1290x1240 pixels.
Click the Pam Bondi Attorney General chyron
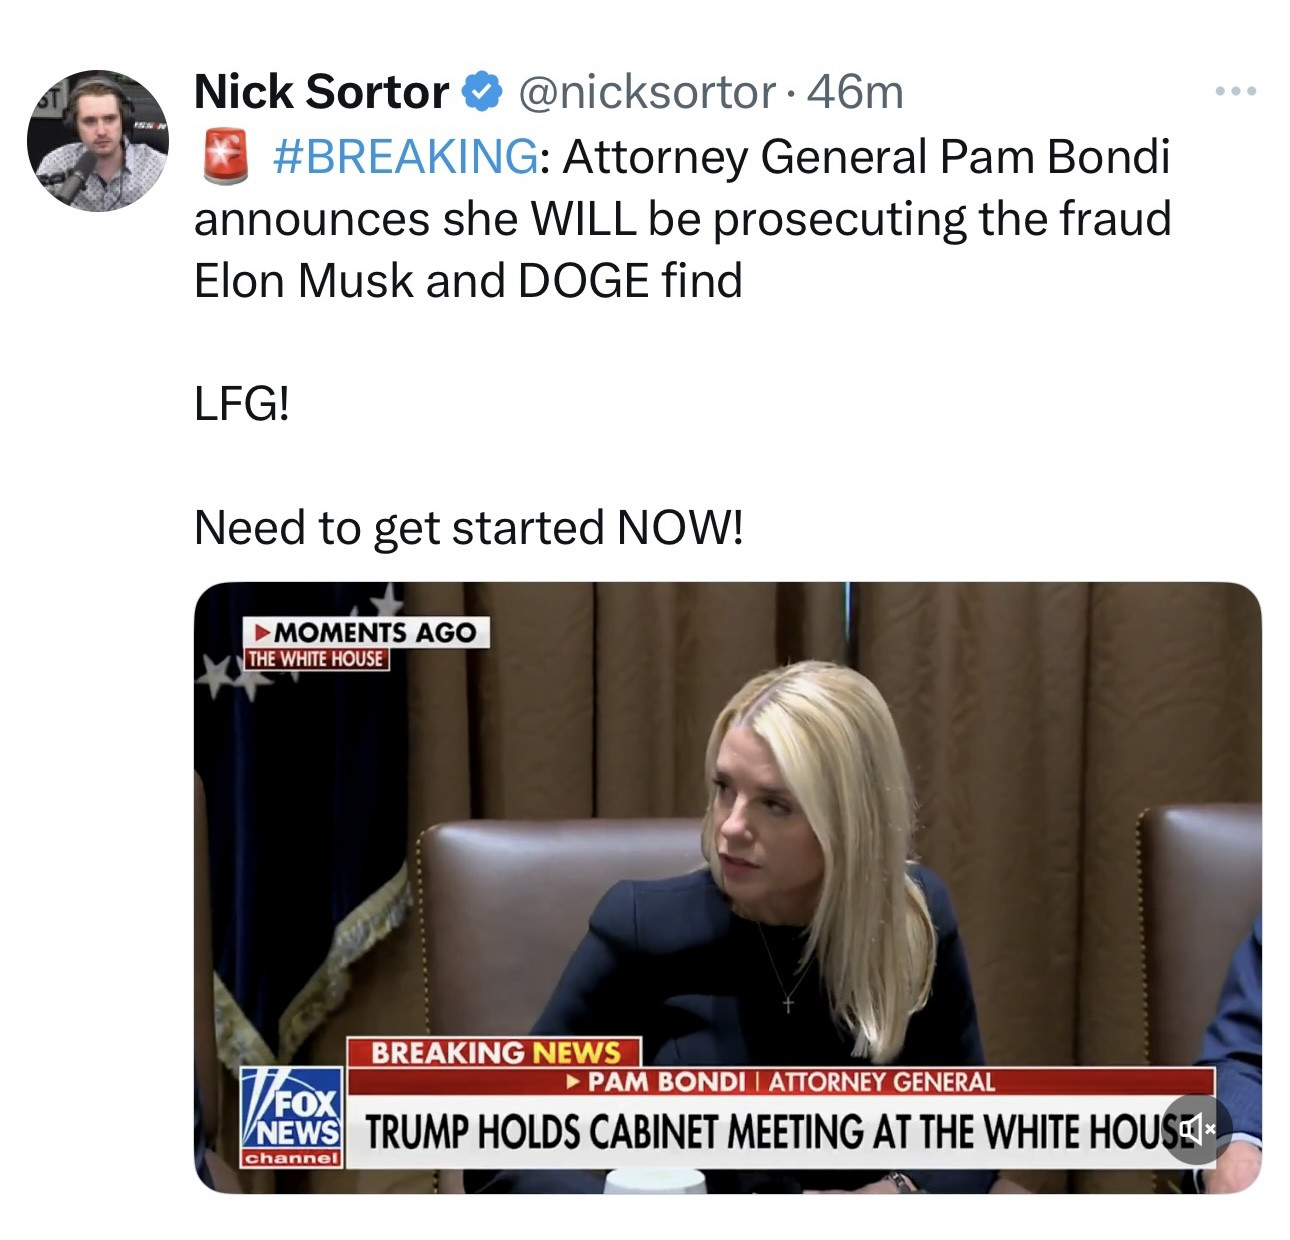(782, 1082)
